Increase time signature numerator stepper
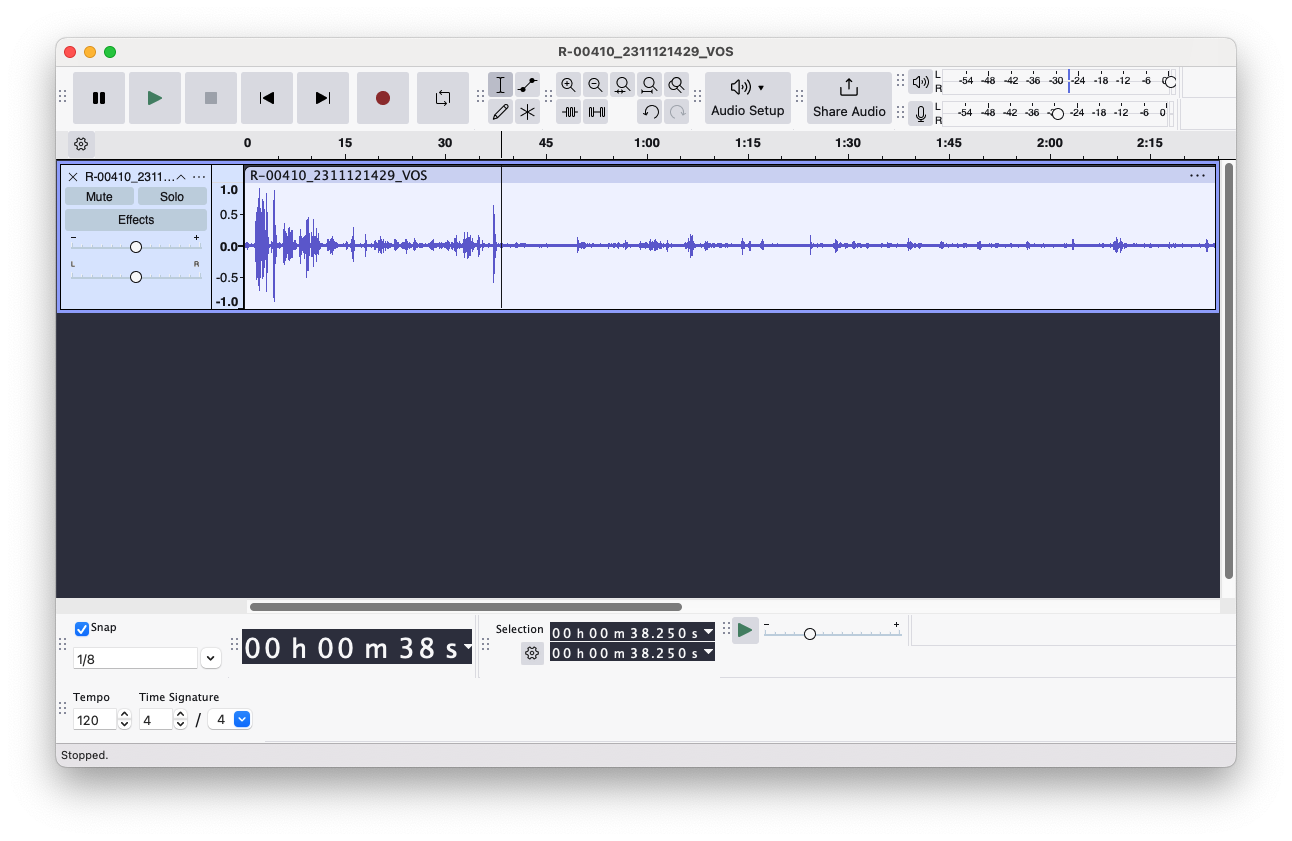The width and height of the screenshot is (1292, 841). [x=181, y=715]
